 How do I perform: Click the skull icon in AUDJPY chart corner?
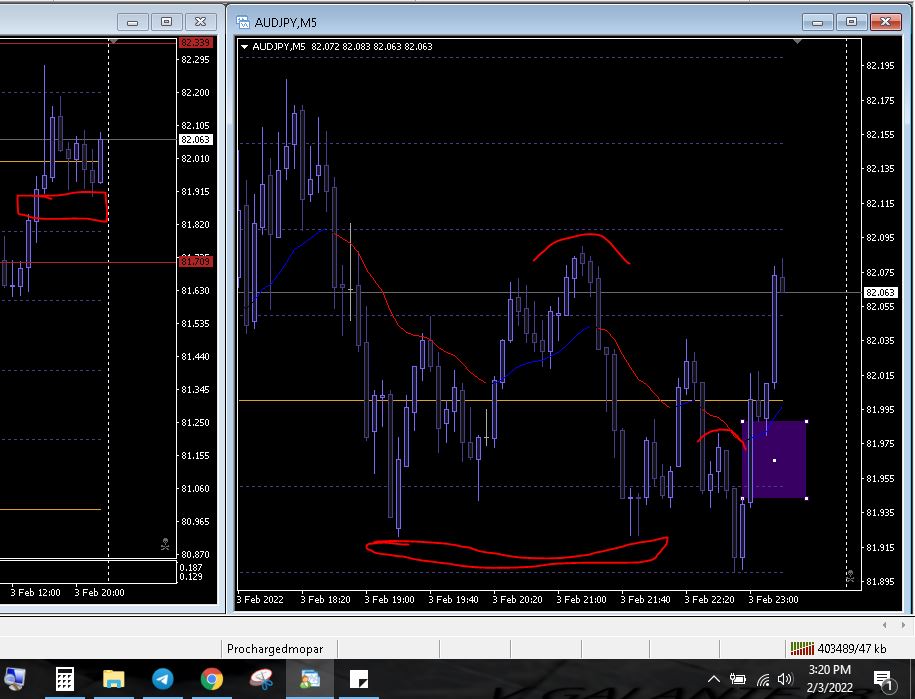pyautogui.click(x=850, y=576)
